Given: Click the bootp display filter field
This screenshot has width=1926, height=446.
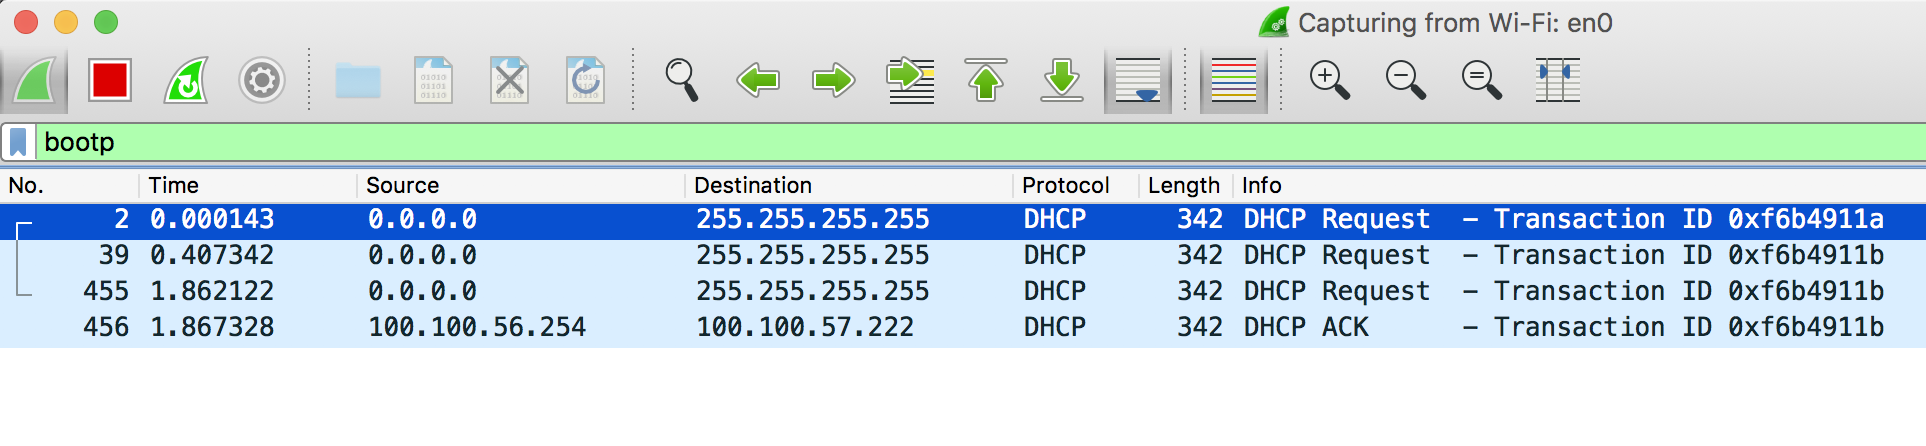Looking at the screenshot, I should pos(982,142).
